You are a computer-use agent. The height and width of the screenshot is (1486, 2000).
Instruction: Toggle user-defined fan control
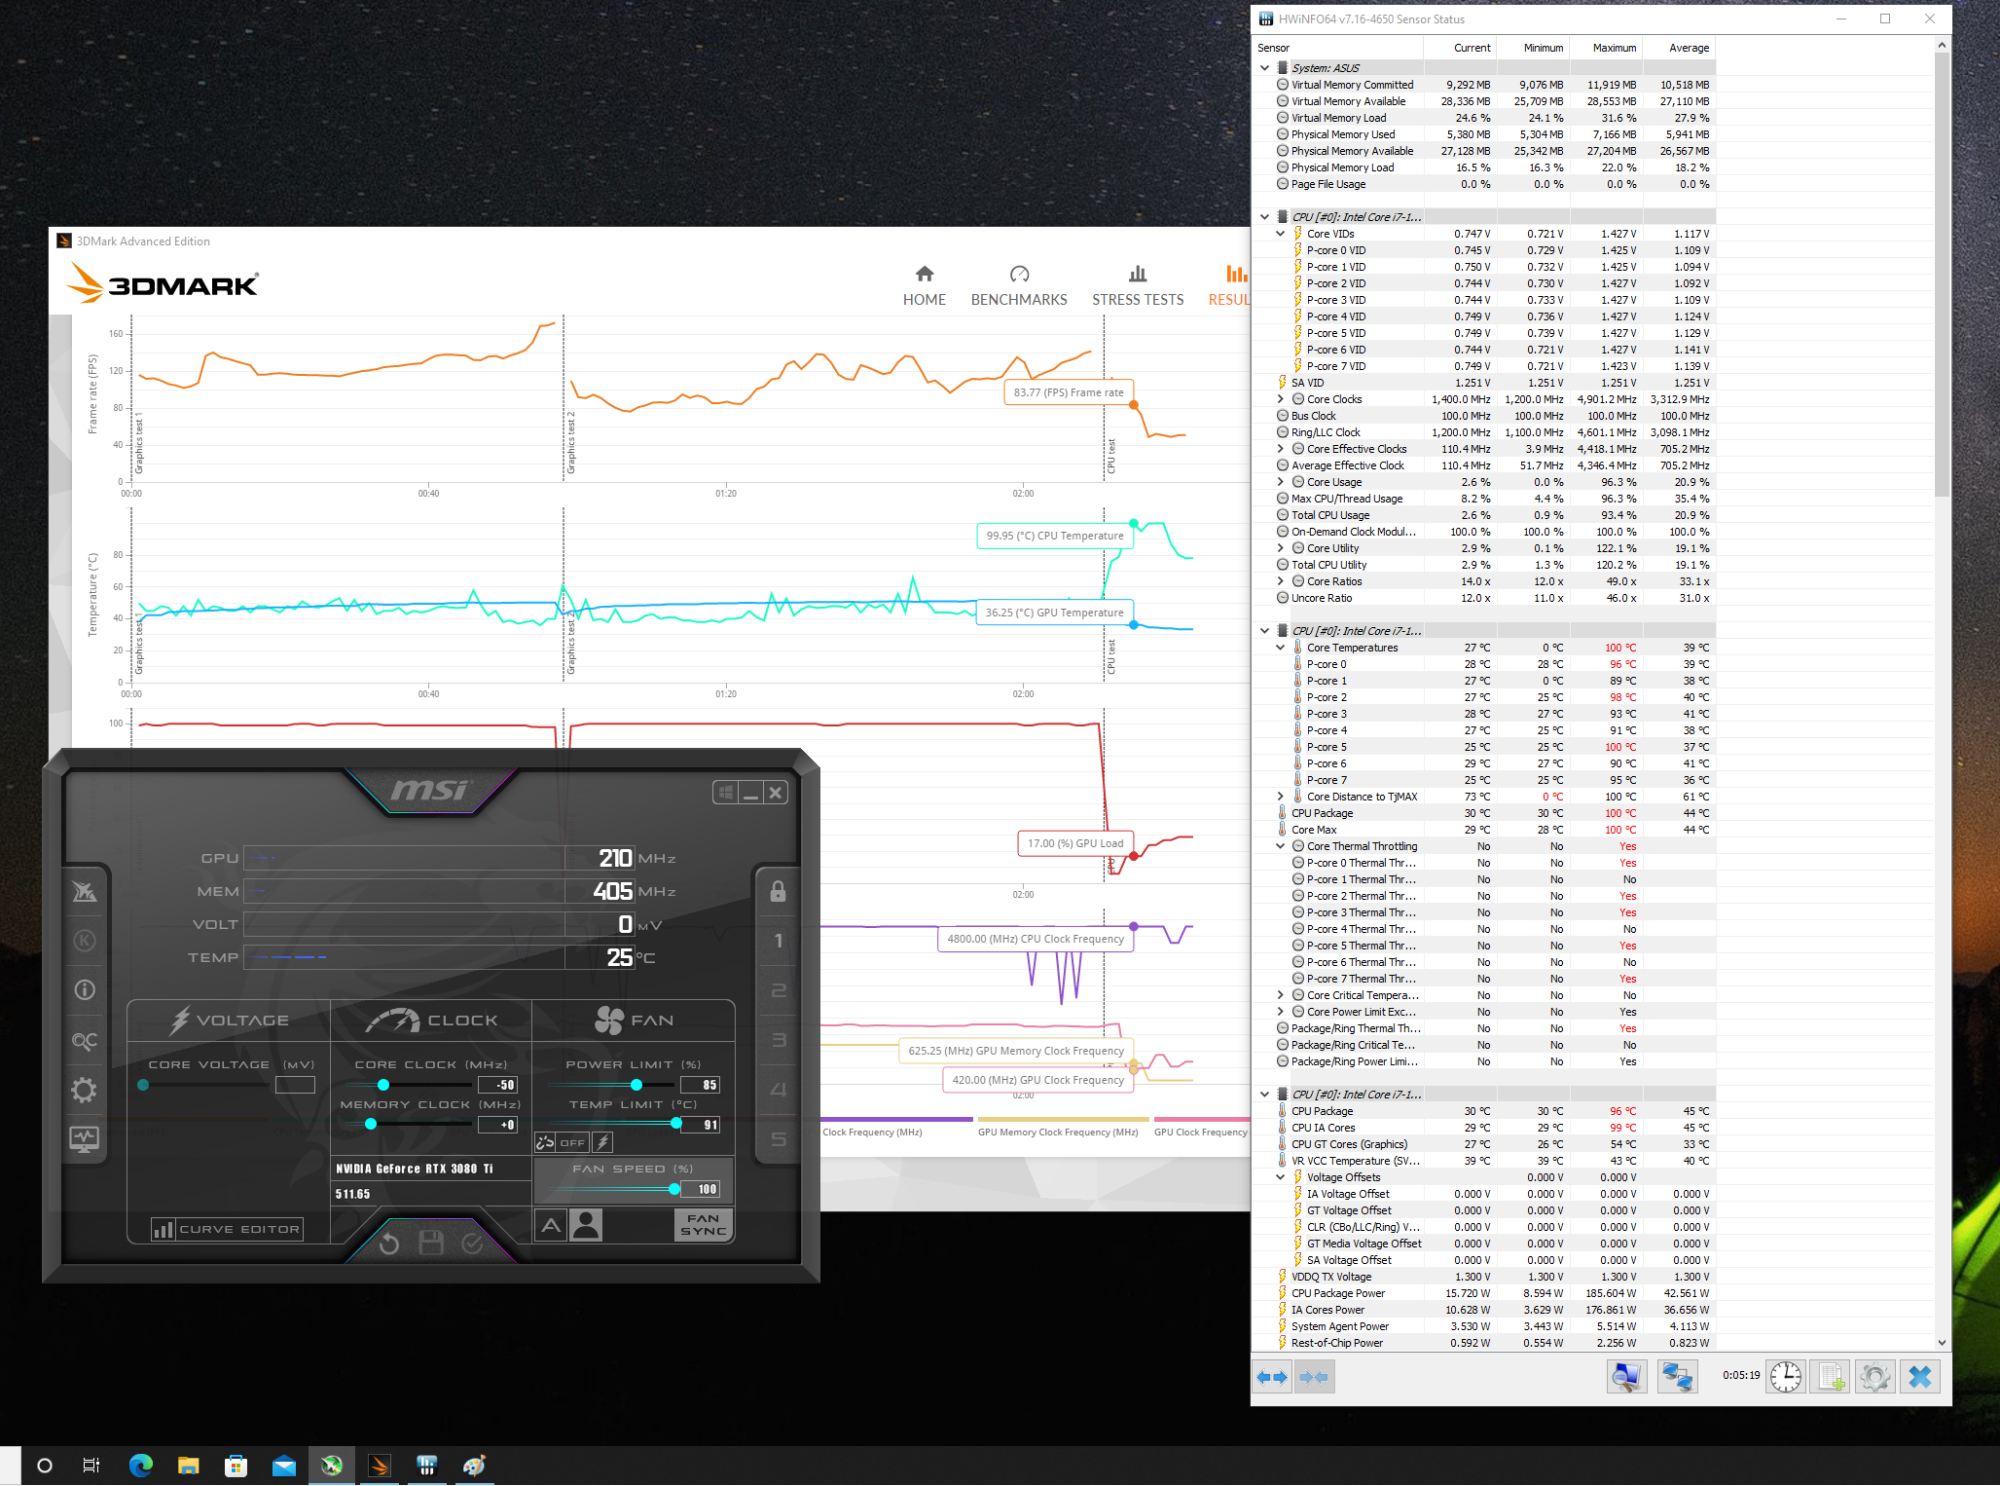587,1224
